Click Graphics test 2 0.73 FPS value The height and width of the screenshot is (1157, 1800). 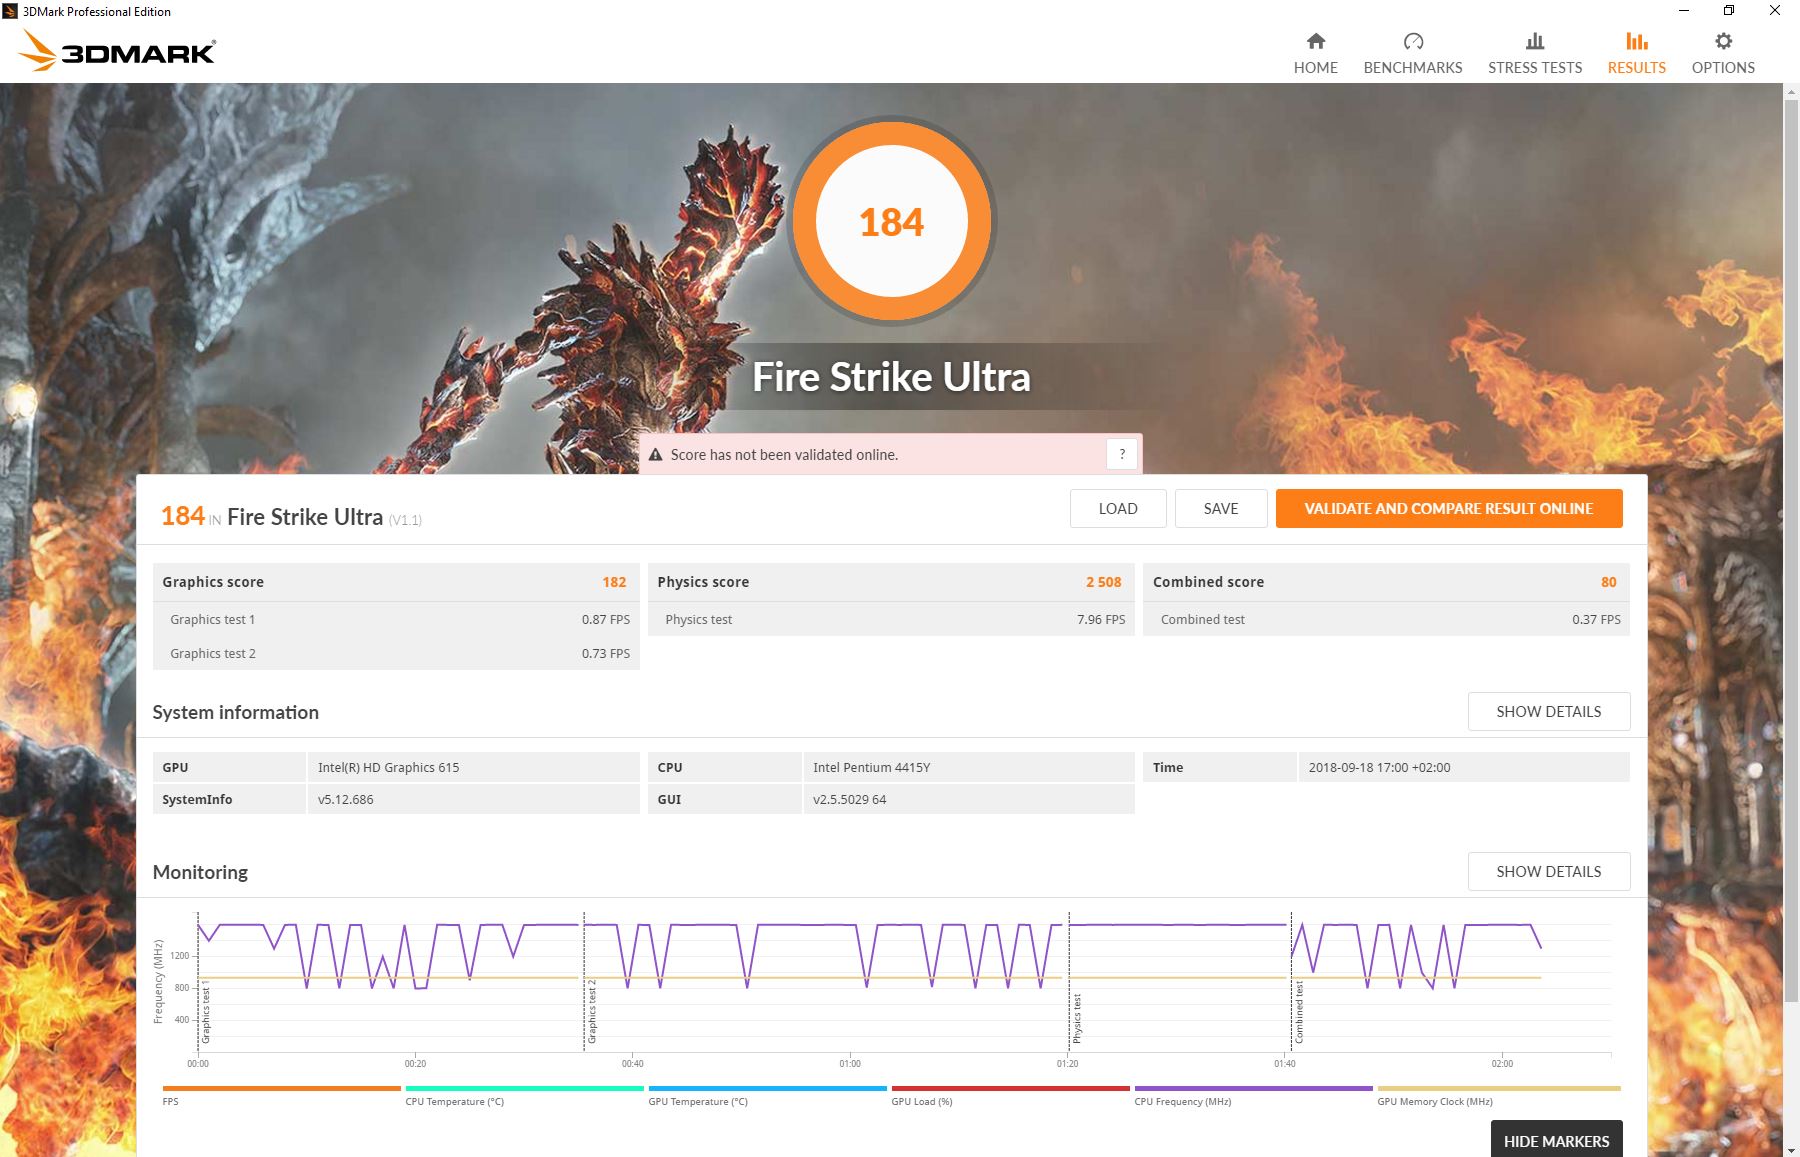[x=606, y=654]
